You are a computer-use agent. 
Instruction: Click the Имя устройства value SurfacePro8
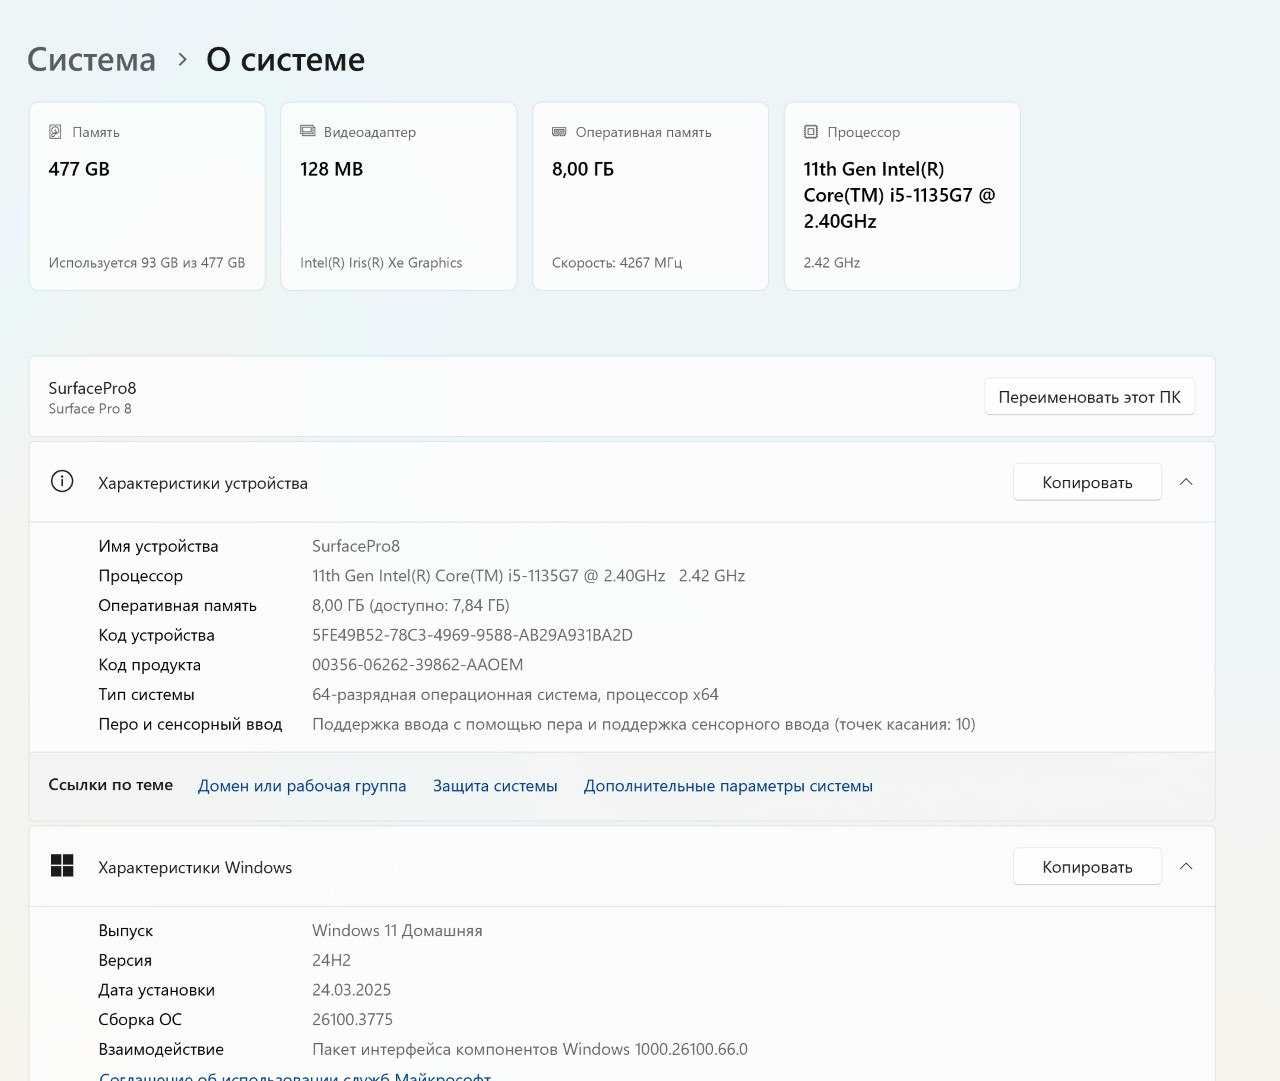click(356, 546)
